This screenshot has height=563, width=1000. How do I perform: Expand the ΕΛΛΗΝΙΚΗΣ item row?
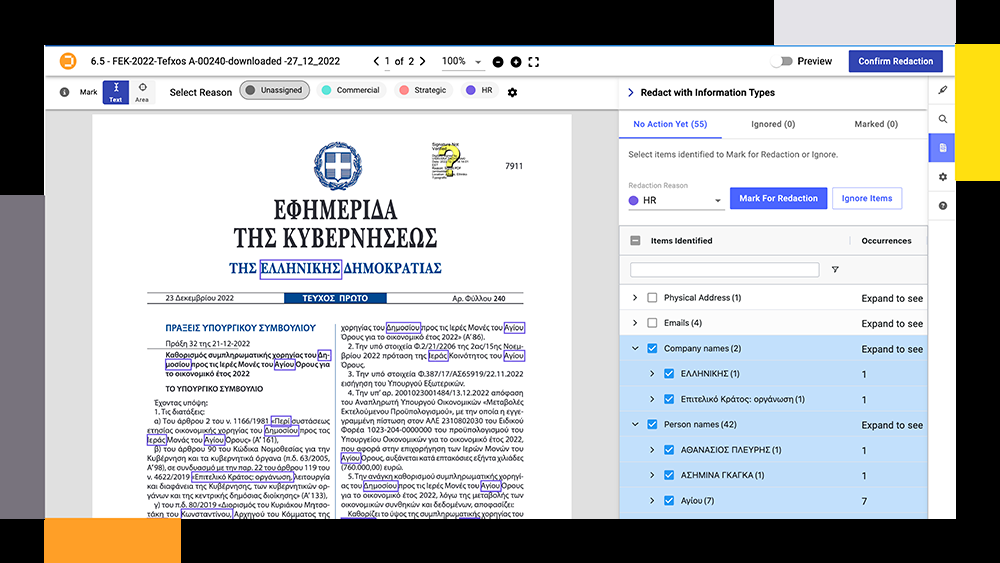[x=652, y=374]
